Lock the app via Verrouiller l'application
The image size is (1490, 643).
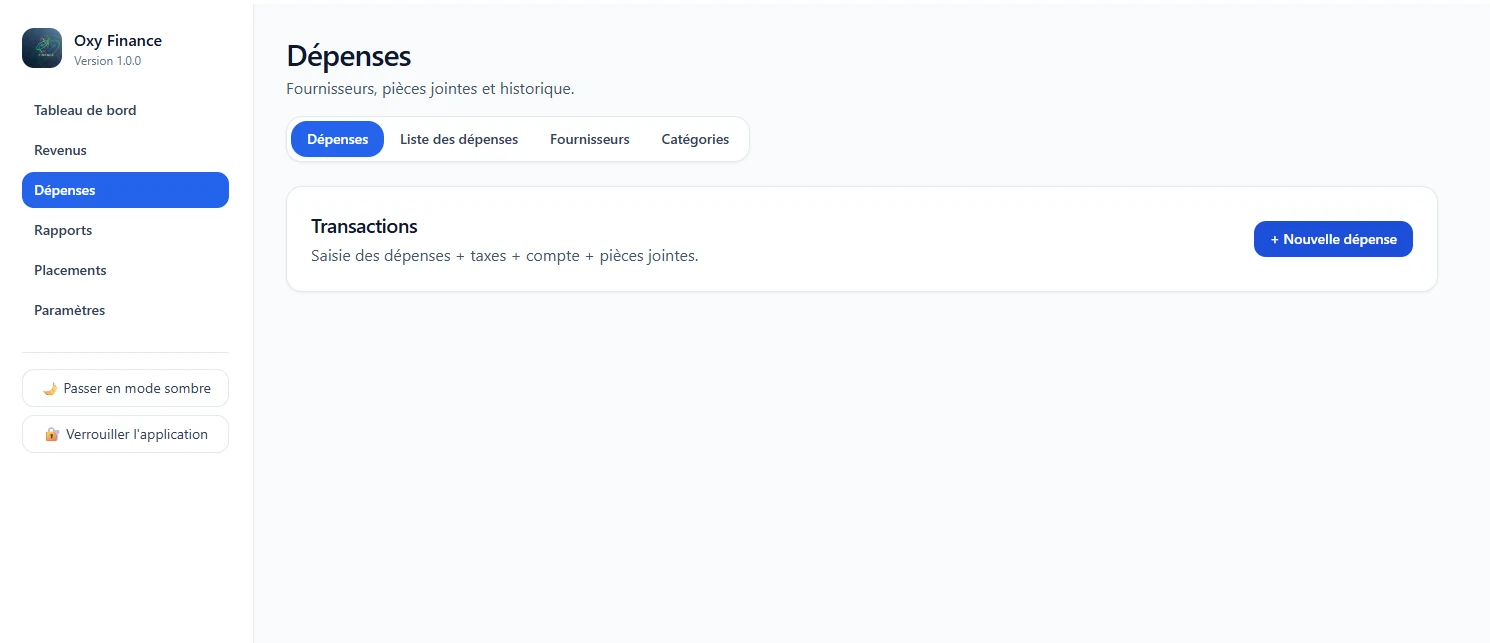click(x=125, y=434)
